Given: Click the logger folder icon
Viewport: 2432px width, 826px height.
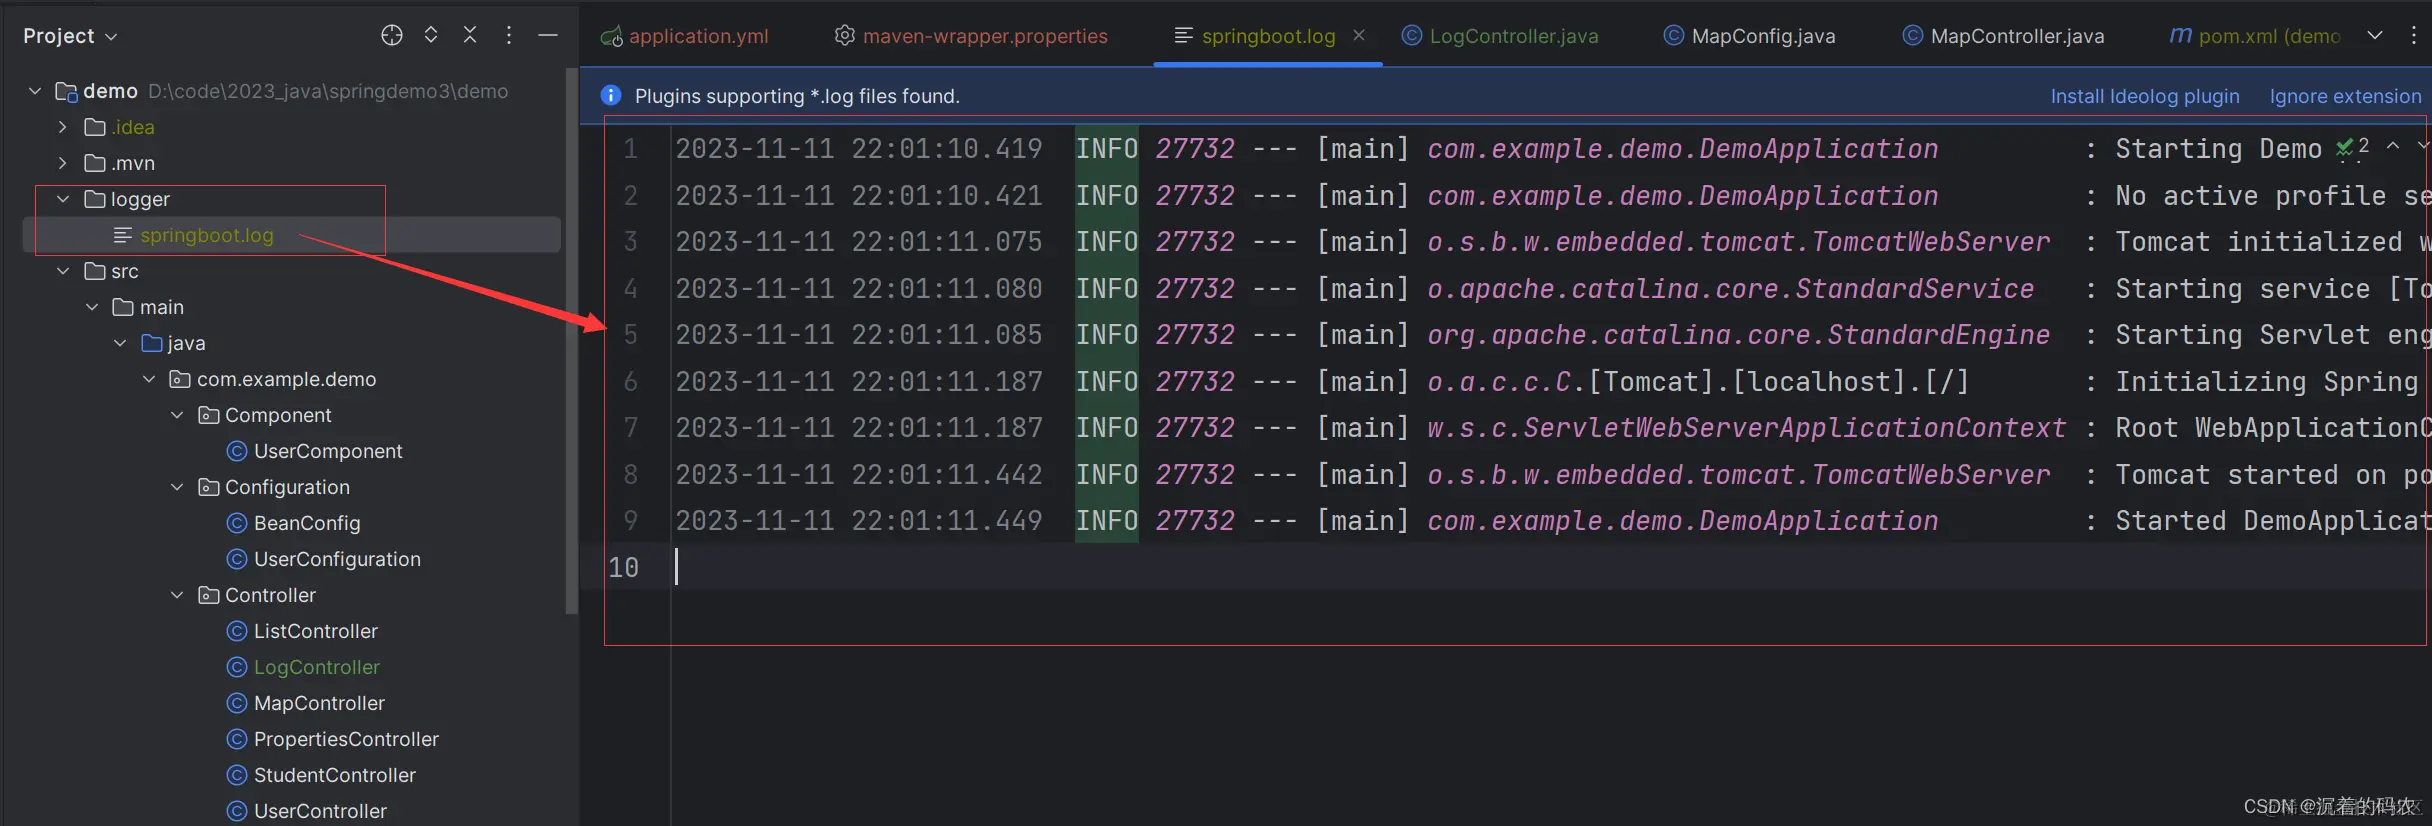Looking at the screenshot, I should tap(95, 199).
